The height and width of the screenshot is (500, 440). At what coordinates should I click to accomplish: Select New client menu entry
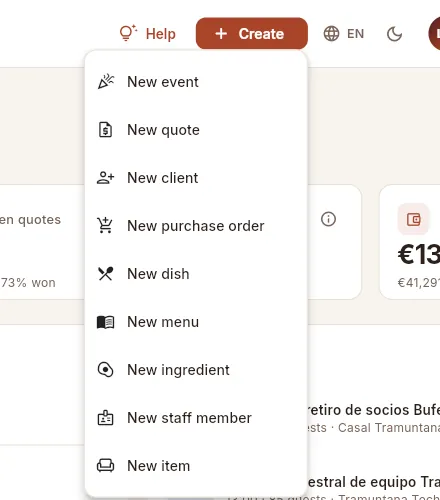[x=196, y=178]
